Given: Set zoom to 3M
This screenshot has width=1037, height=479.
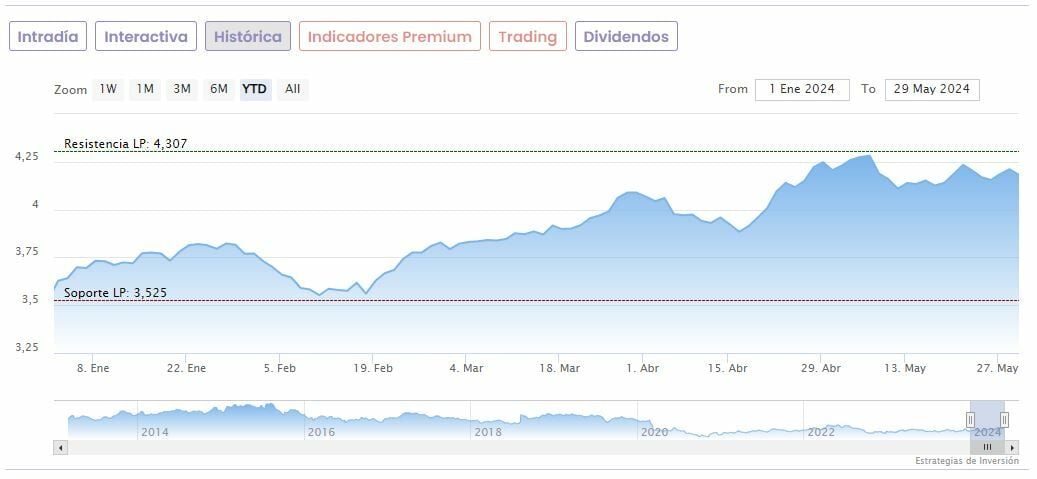Looking at the screenshot, I should click(x=182, y=89).
